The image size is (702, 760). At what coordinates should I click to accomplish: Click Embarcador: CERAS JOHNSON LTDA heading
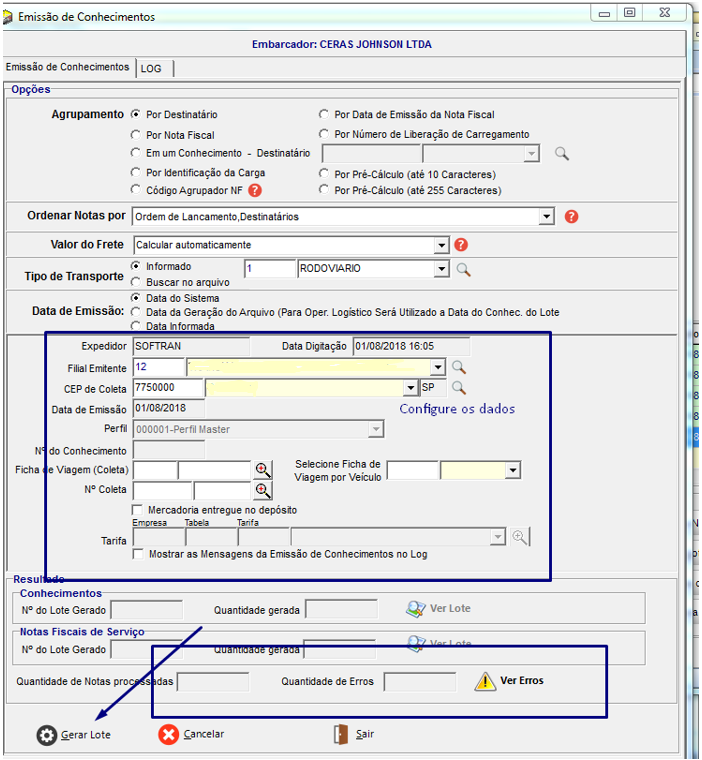342,44
